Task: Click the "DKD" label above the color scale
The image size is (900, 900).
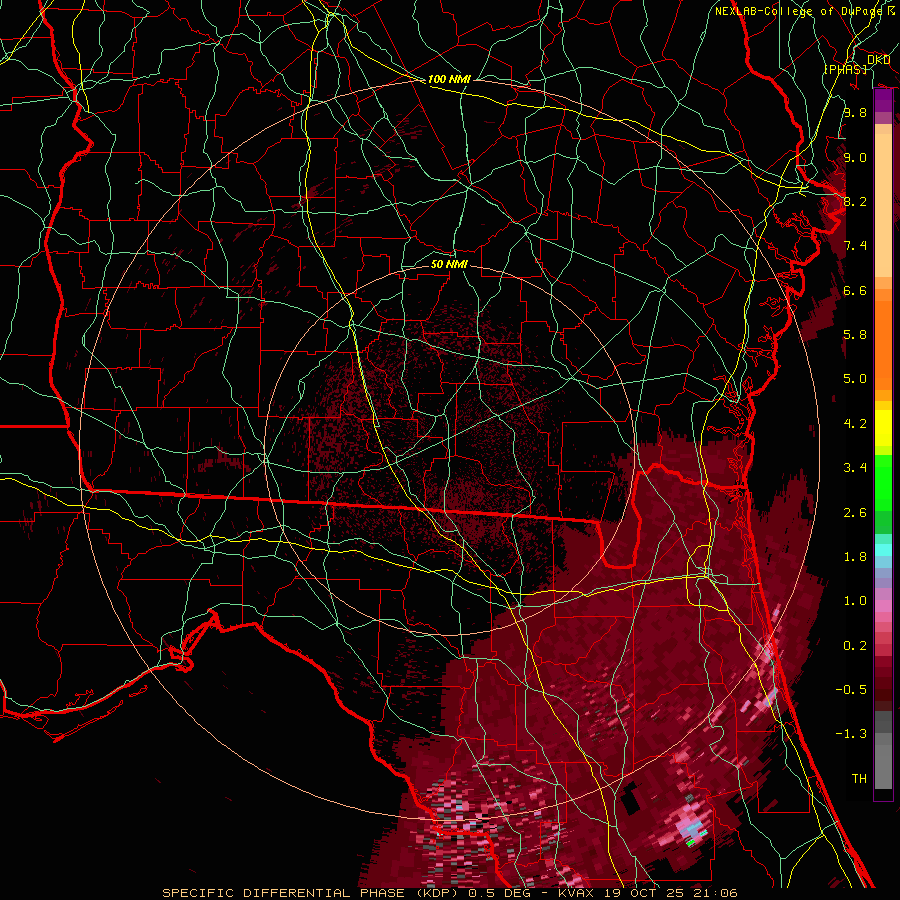Action: pos(878,60)
